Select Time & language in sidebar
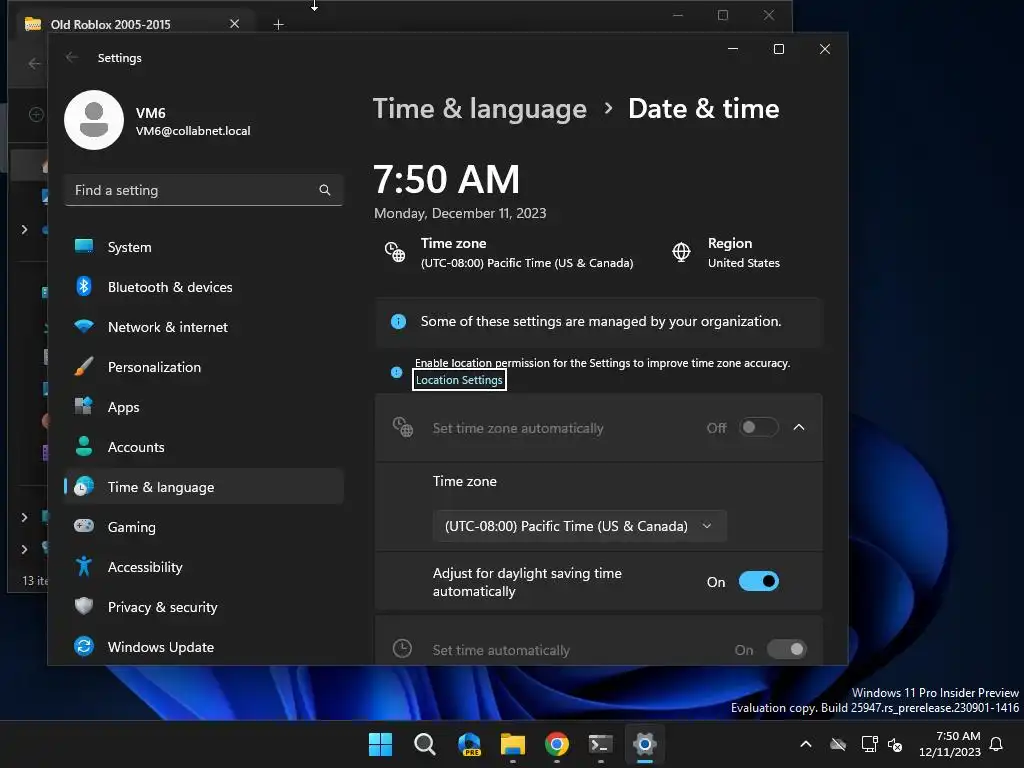This screenshot has height=768, width=1024. point(204,487)
